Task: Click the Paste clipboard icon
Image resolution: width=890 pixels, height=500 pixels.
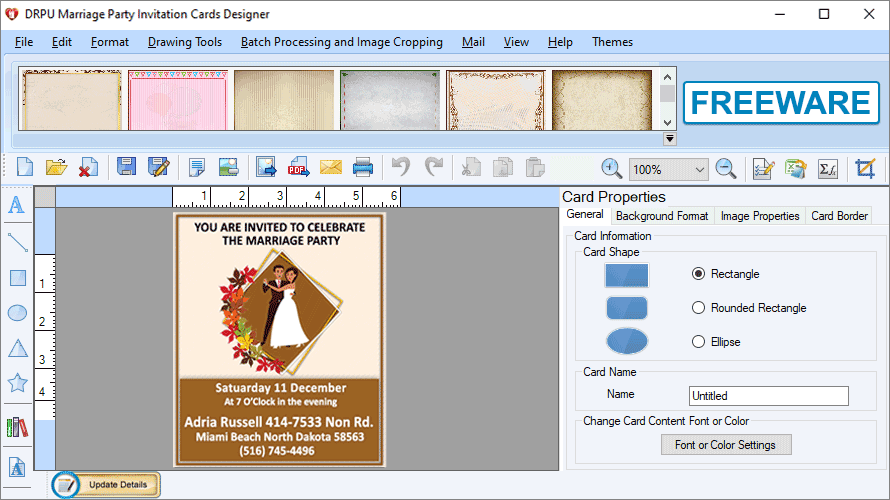Action: click(535, 167)
